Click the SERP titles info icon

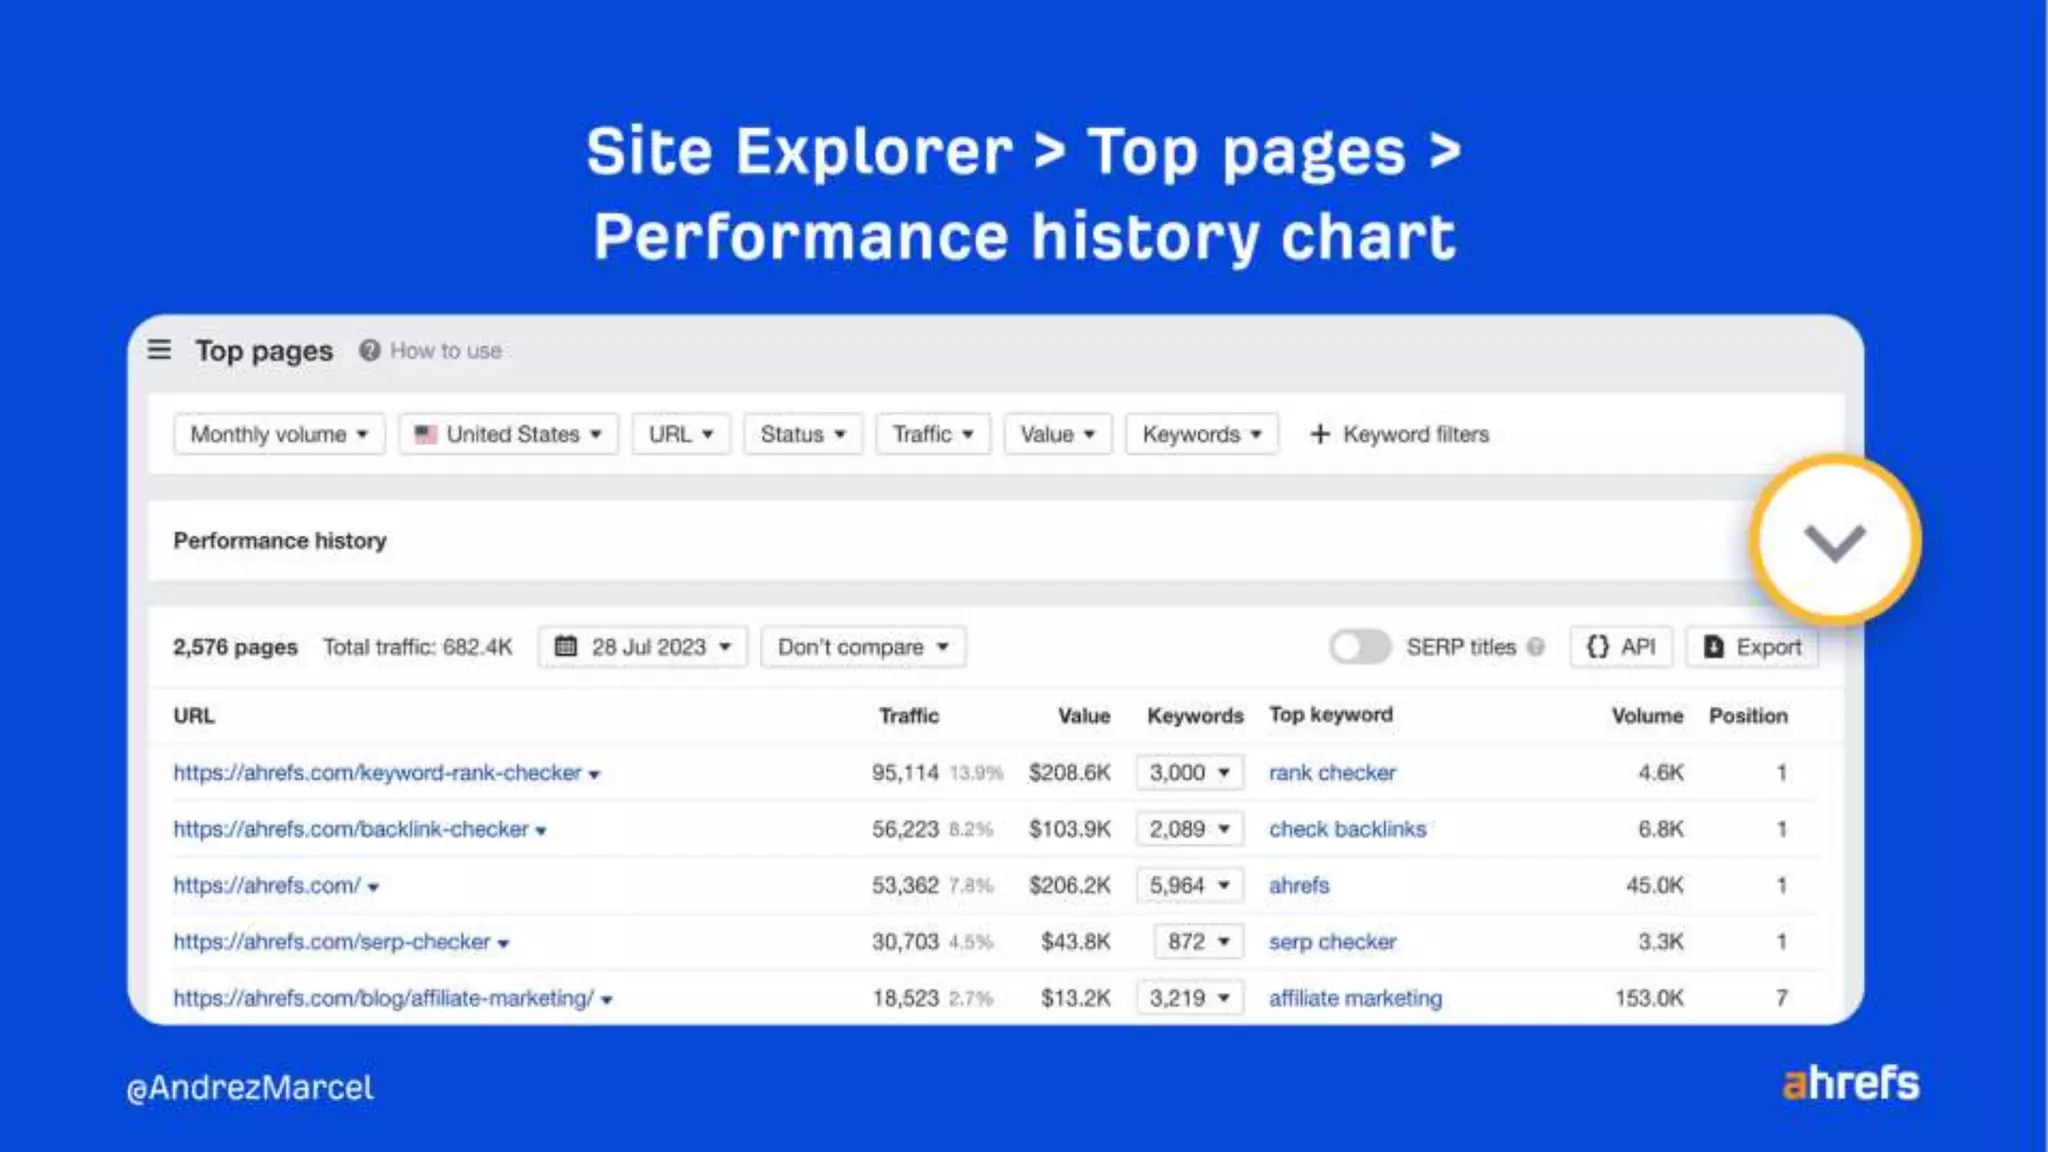[1536, 647]
